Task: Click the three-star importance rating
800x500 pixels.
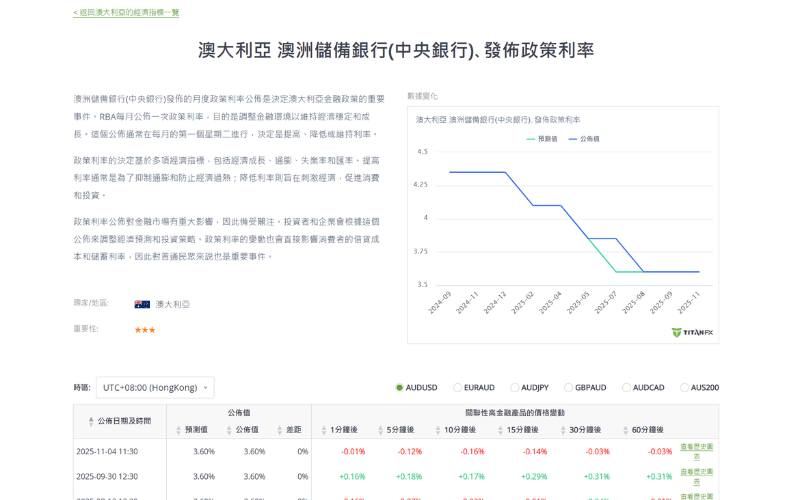Action: tap(145, 330)
